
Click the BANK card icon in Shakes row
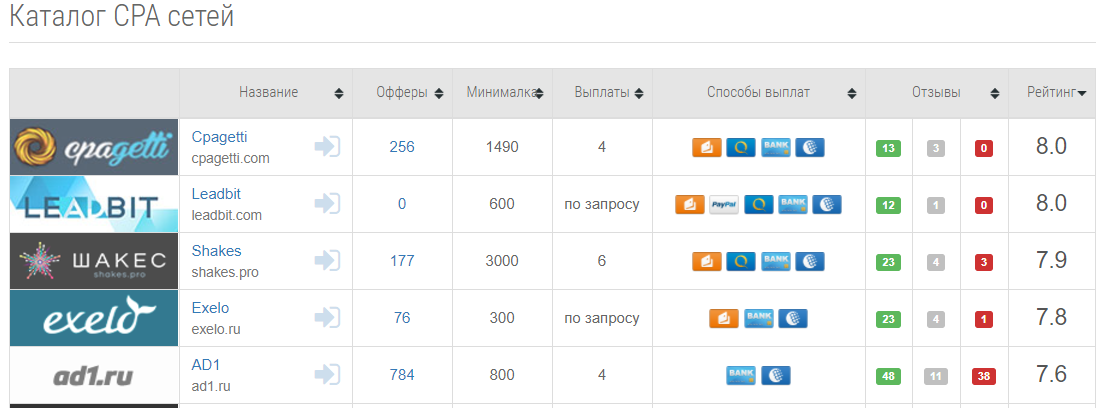click(x=776, y=261)
